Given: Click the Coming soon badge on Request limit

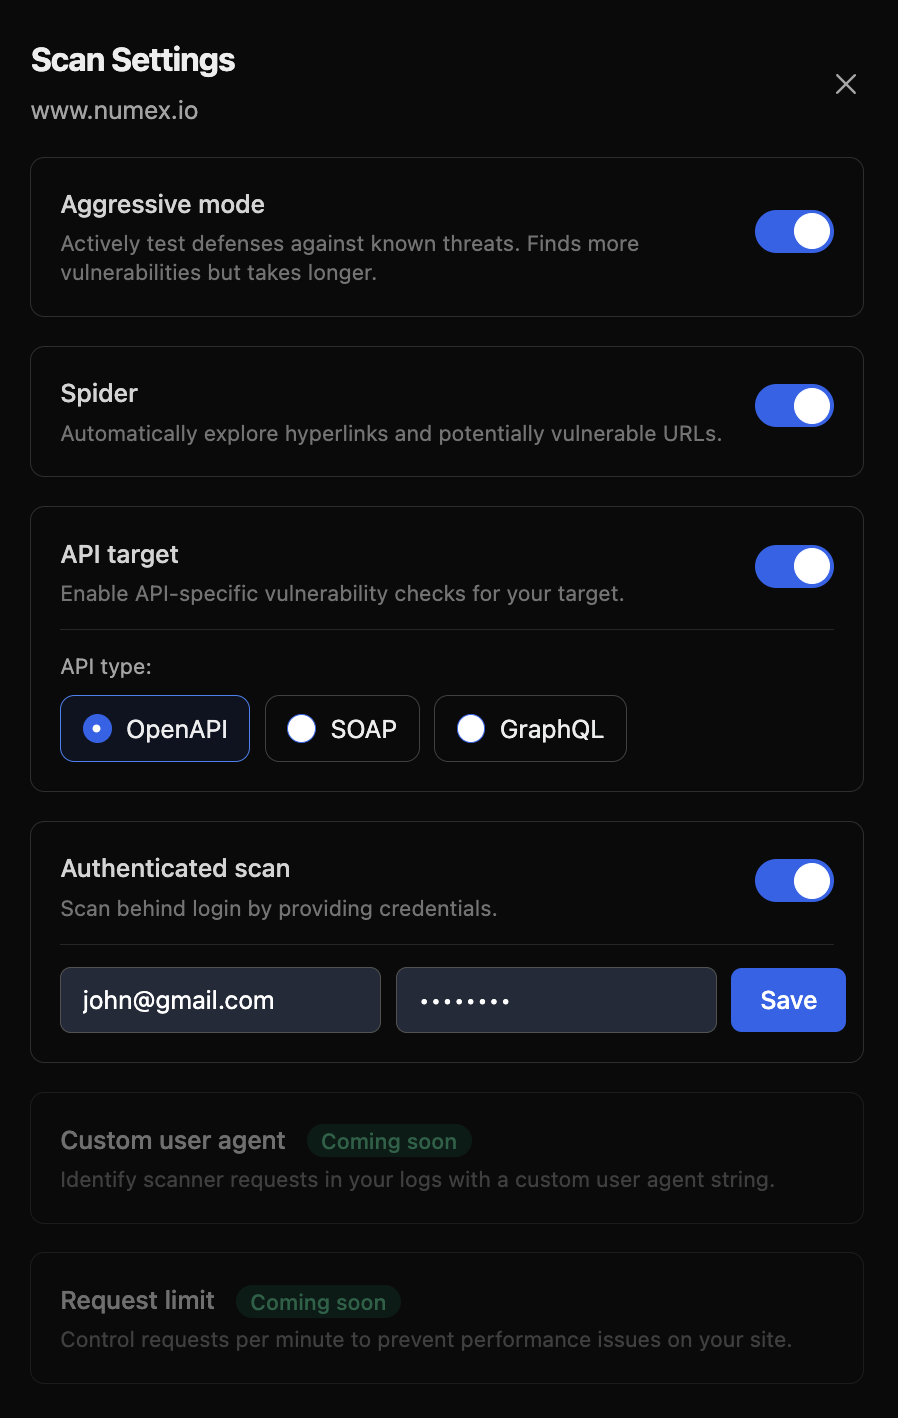Looking at the screenshot, I should click(x=318, y=1302).
